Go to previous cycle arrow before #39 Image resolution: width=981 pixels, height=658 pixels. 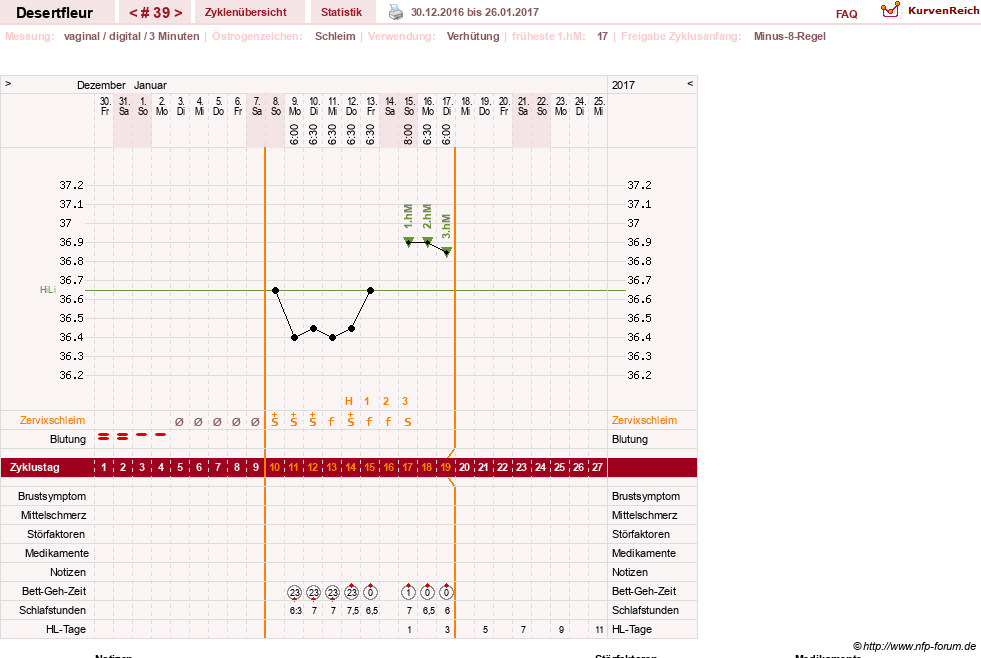click(x=133, y=13)
